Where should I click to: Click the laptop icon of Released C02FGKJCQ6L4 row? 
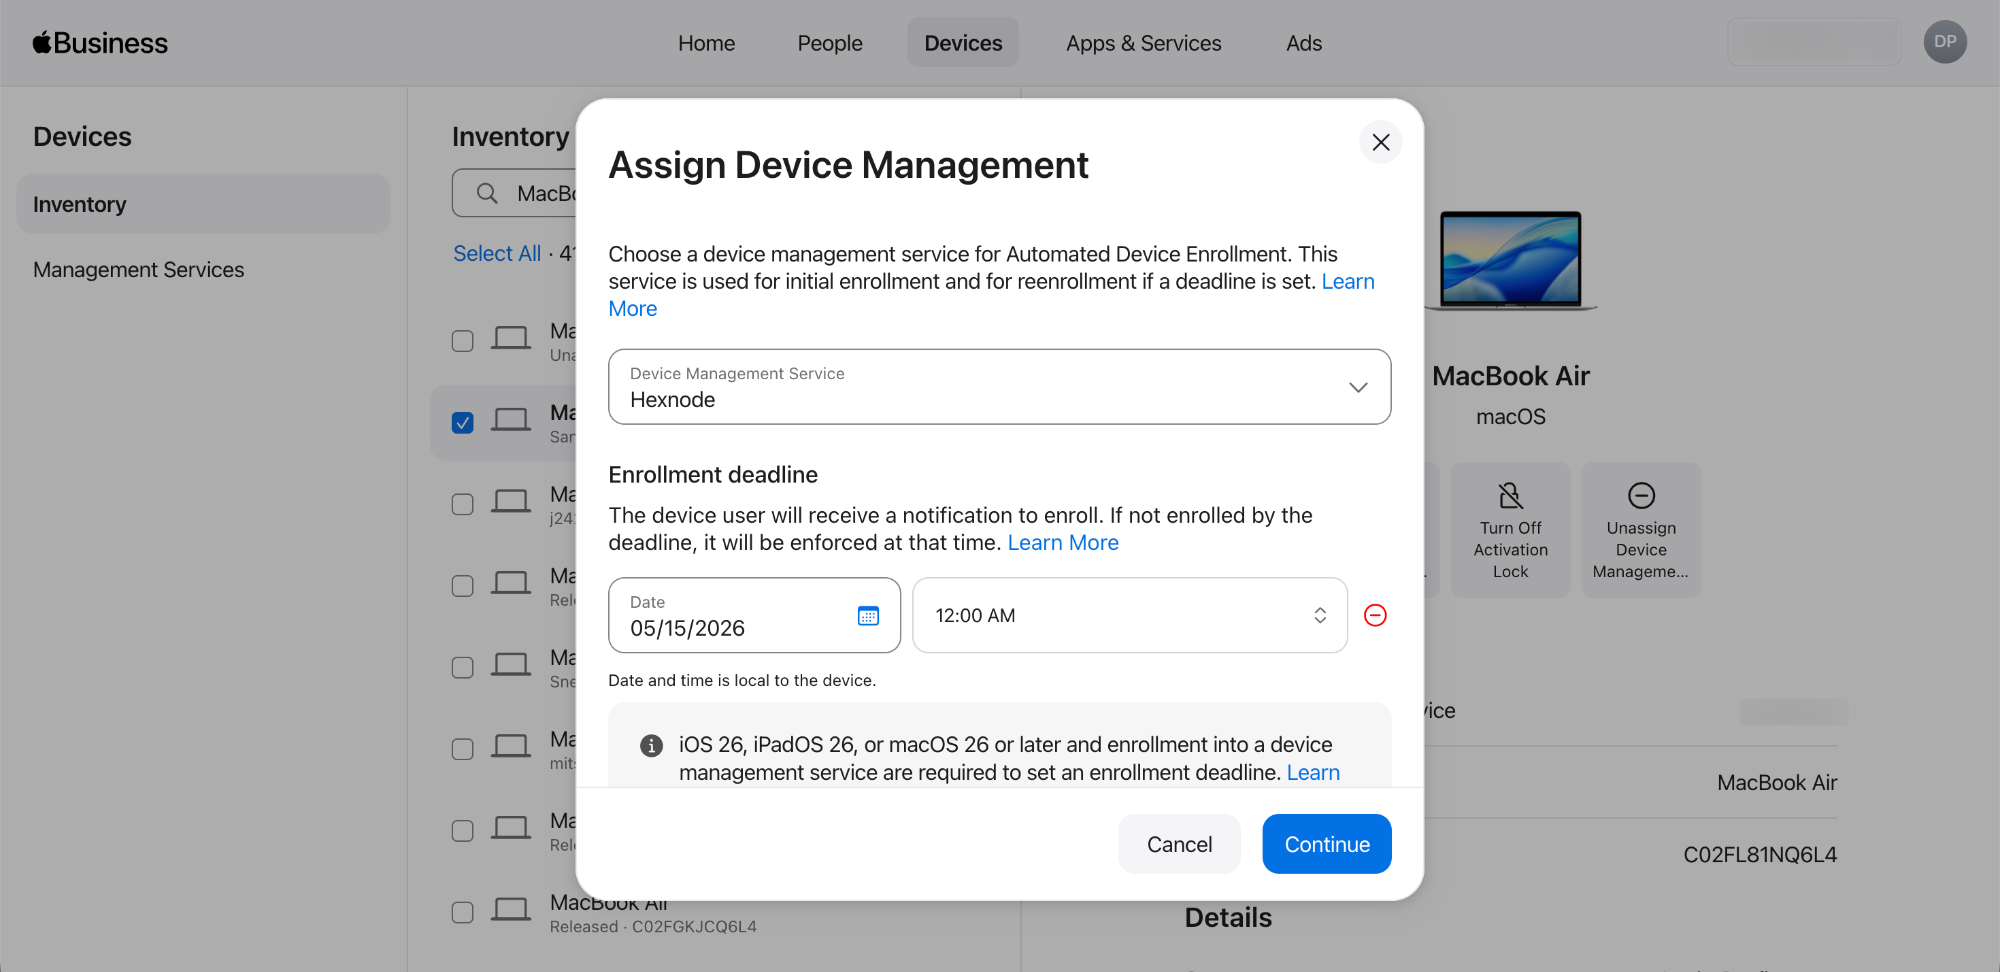click(x=511, y=910)
